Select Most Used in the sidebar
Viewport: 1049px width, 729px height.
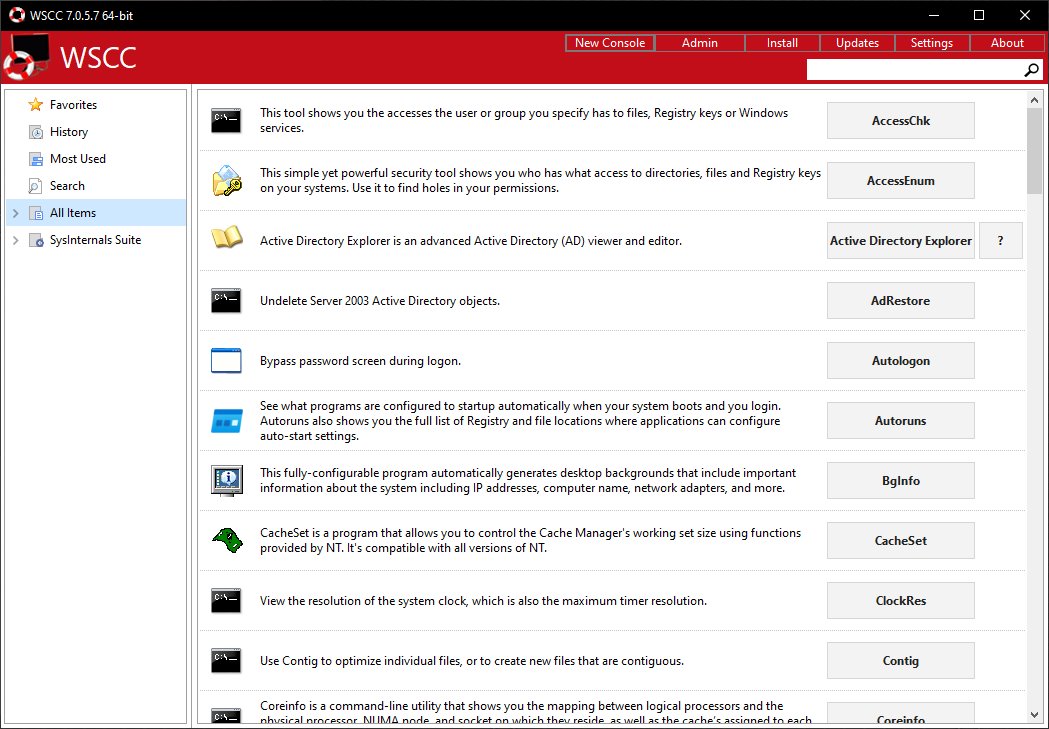point(78,159)
